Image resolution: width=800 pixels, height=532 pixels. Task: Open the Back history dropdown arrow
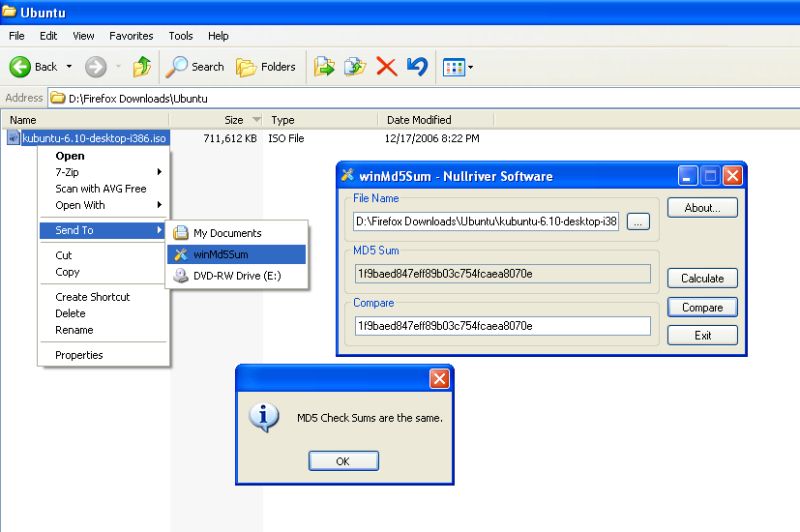pyautogui.click(x=69, y=67)
